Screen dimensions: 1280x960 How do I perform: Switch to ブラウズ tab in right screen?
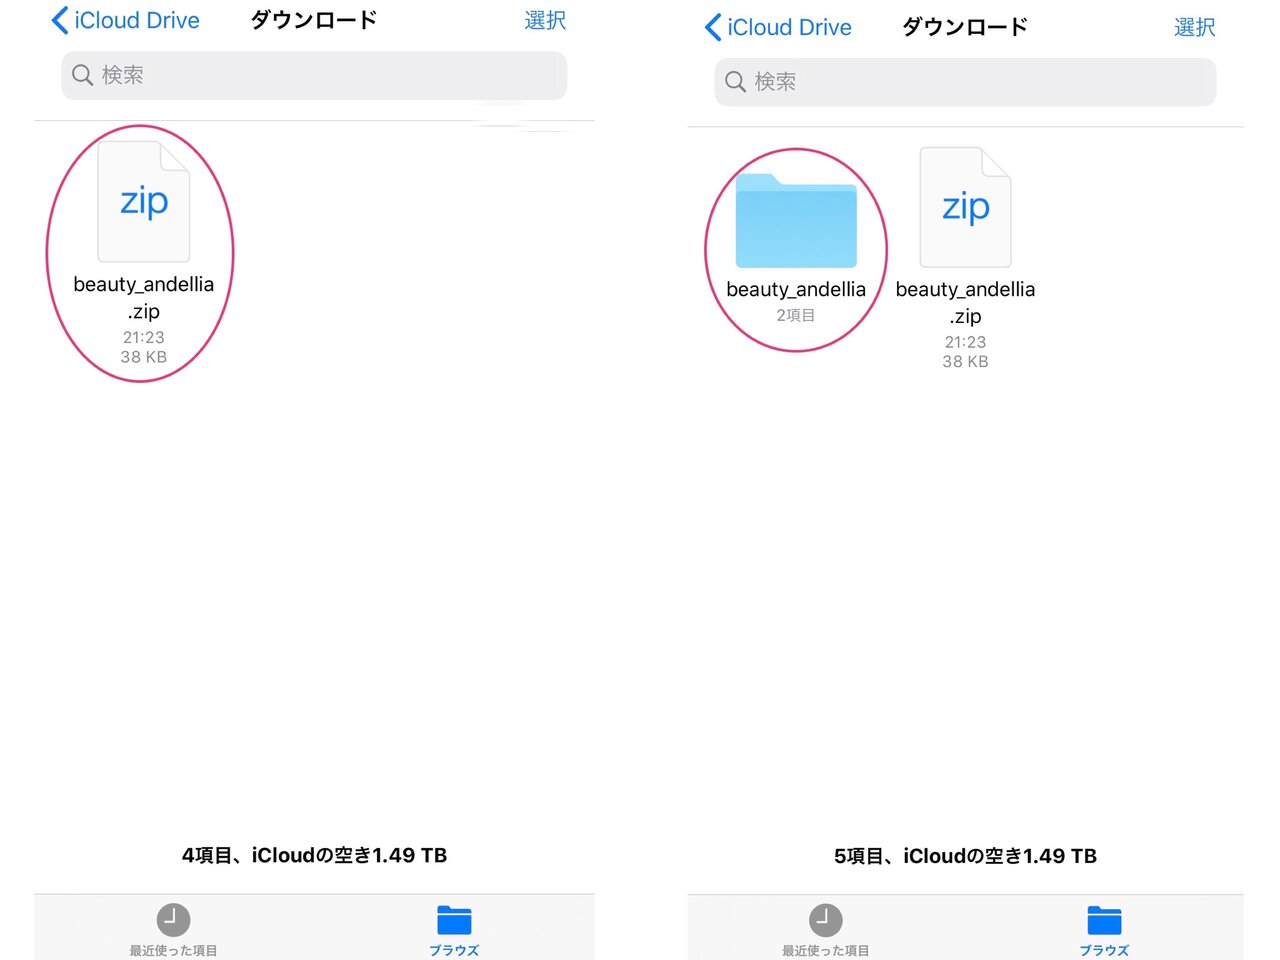(x=1104, y=931)
